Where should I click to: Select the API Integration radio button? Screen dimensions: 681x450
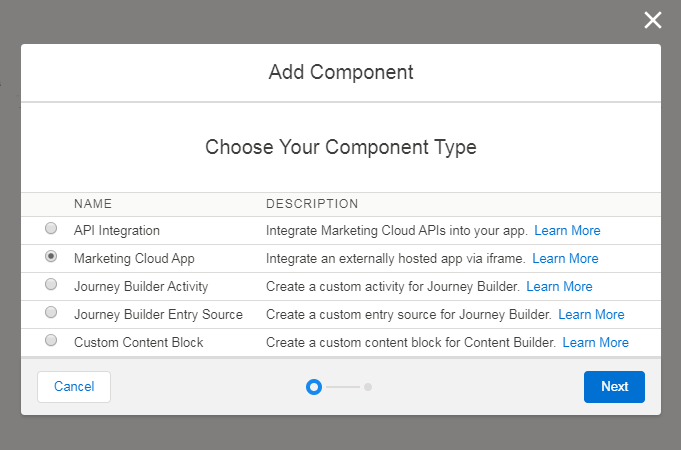tap(51, 230)
